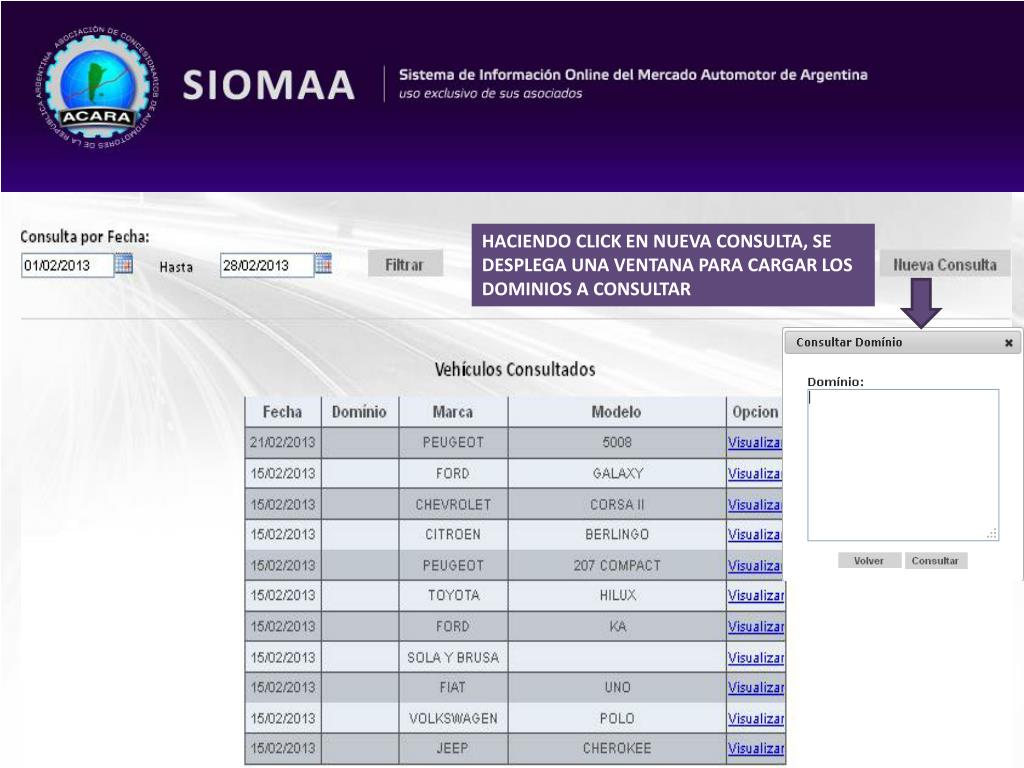Open Visualizar link for JEEP CHEROKEE
The image size is (1024, 768).
pos(756,748)
